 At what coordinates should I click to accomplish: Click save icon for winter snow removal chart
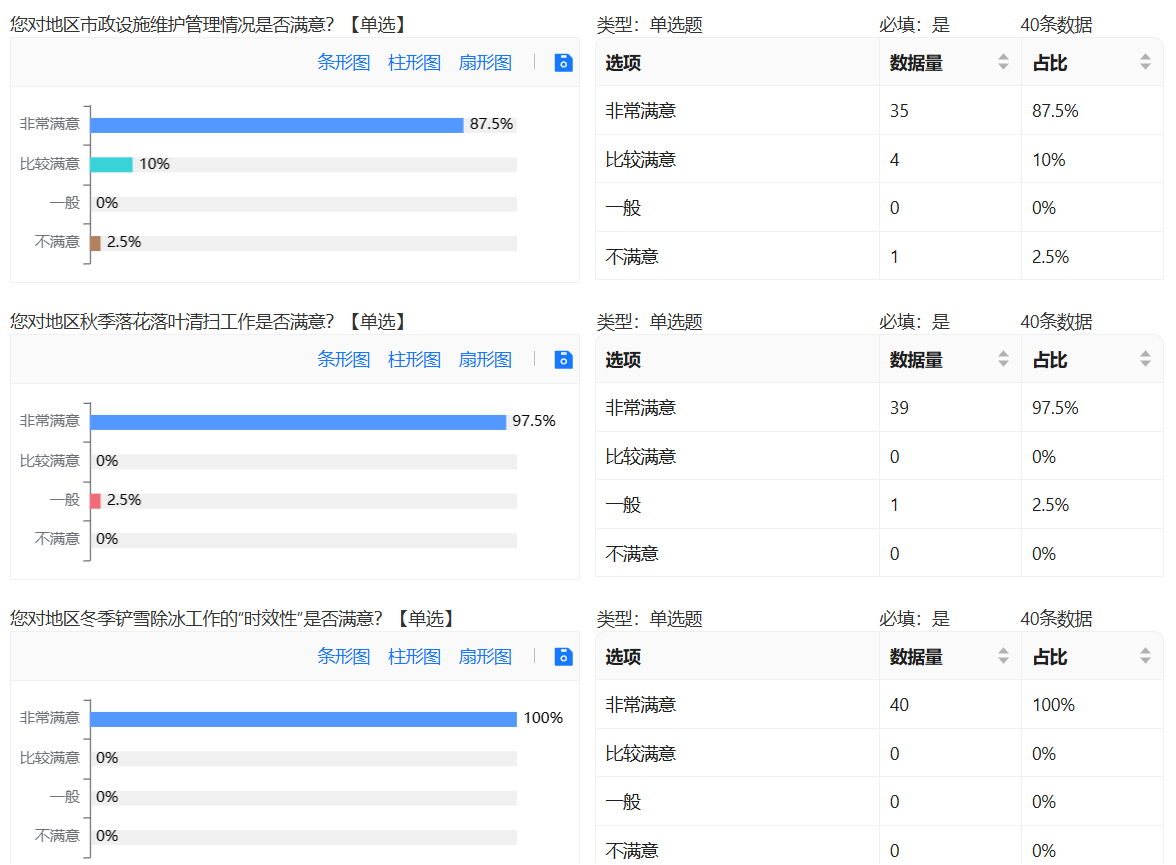point(564,656)
